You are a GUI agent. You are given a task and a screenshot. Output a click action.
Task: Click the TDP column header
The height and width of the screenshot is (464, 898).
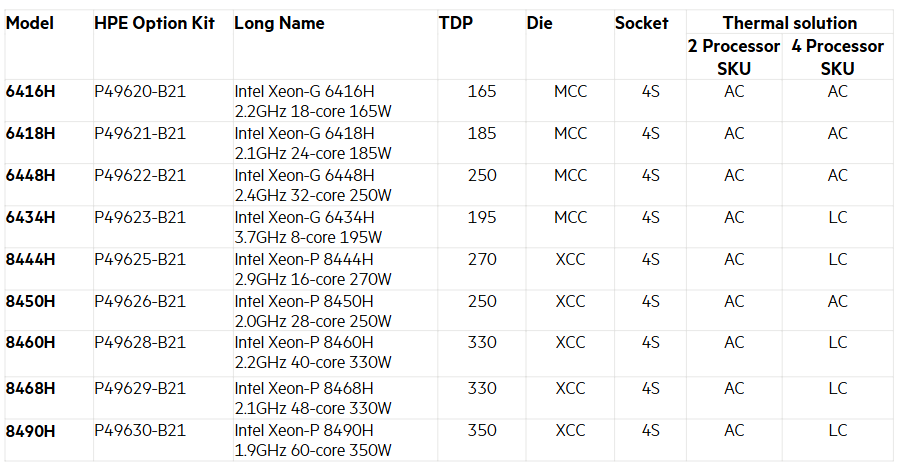point(456,23)
